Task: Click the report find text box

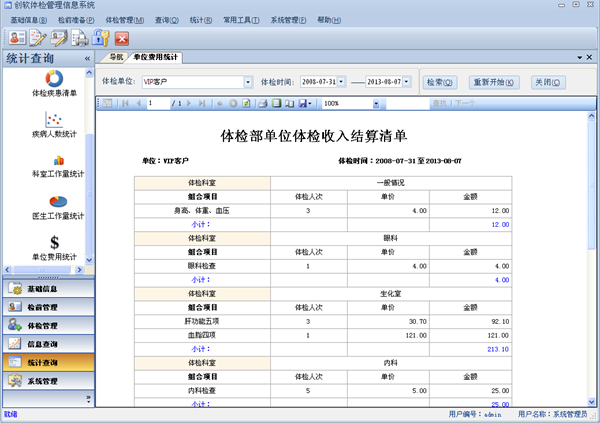Action: click(408, 104)
